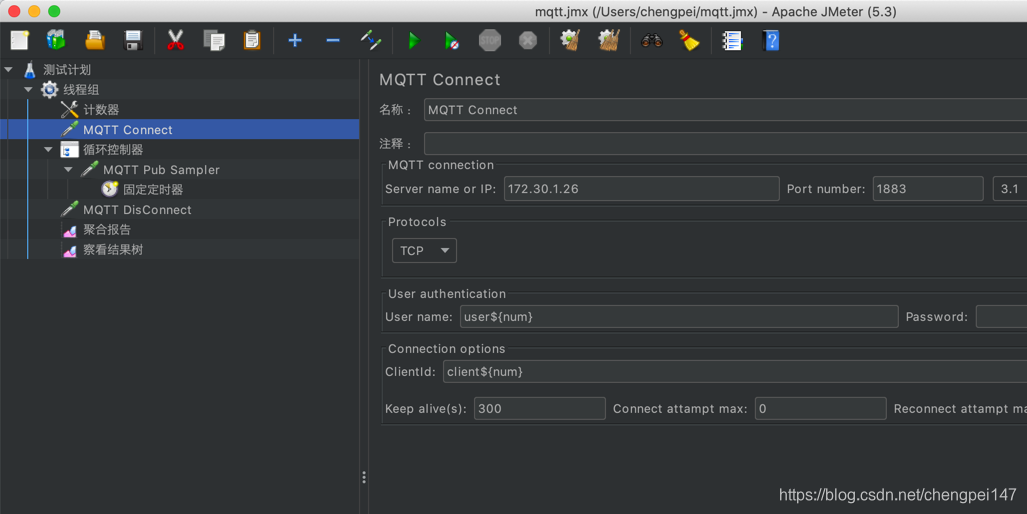Click the ClientId field
Viewport: 1027px width, 514px height.
(x=735, y=372)
